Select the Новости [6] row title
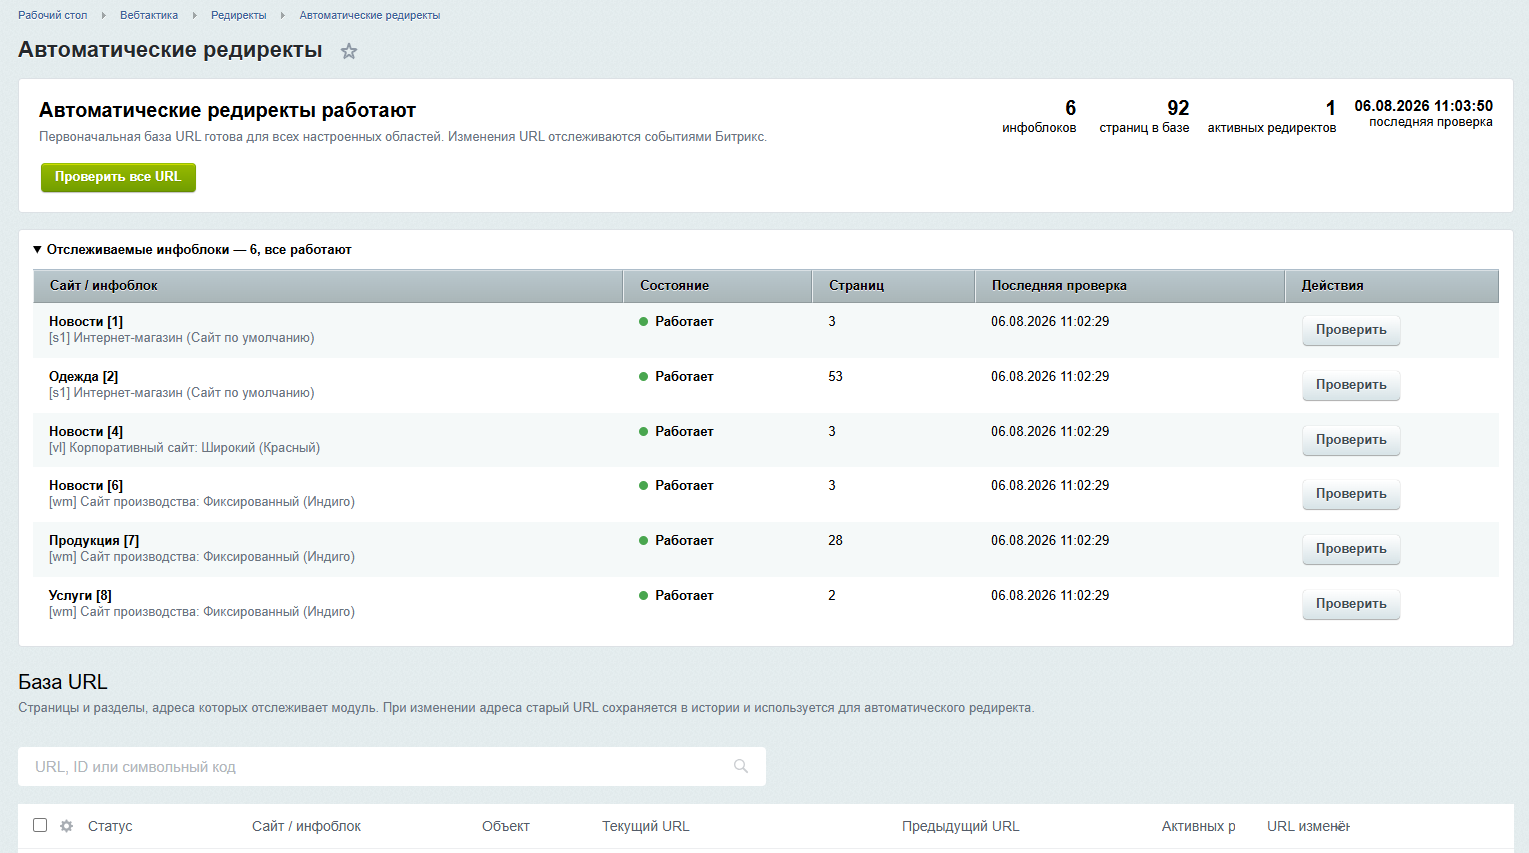This screenshot has height=853, width=1529. pyautogui.click(x=86, y=485)
